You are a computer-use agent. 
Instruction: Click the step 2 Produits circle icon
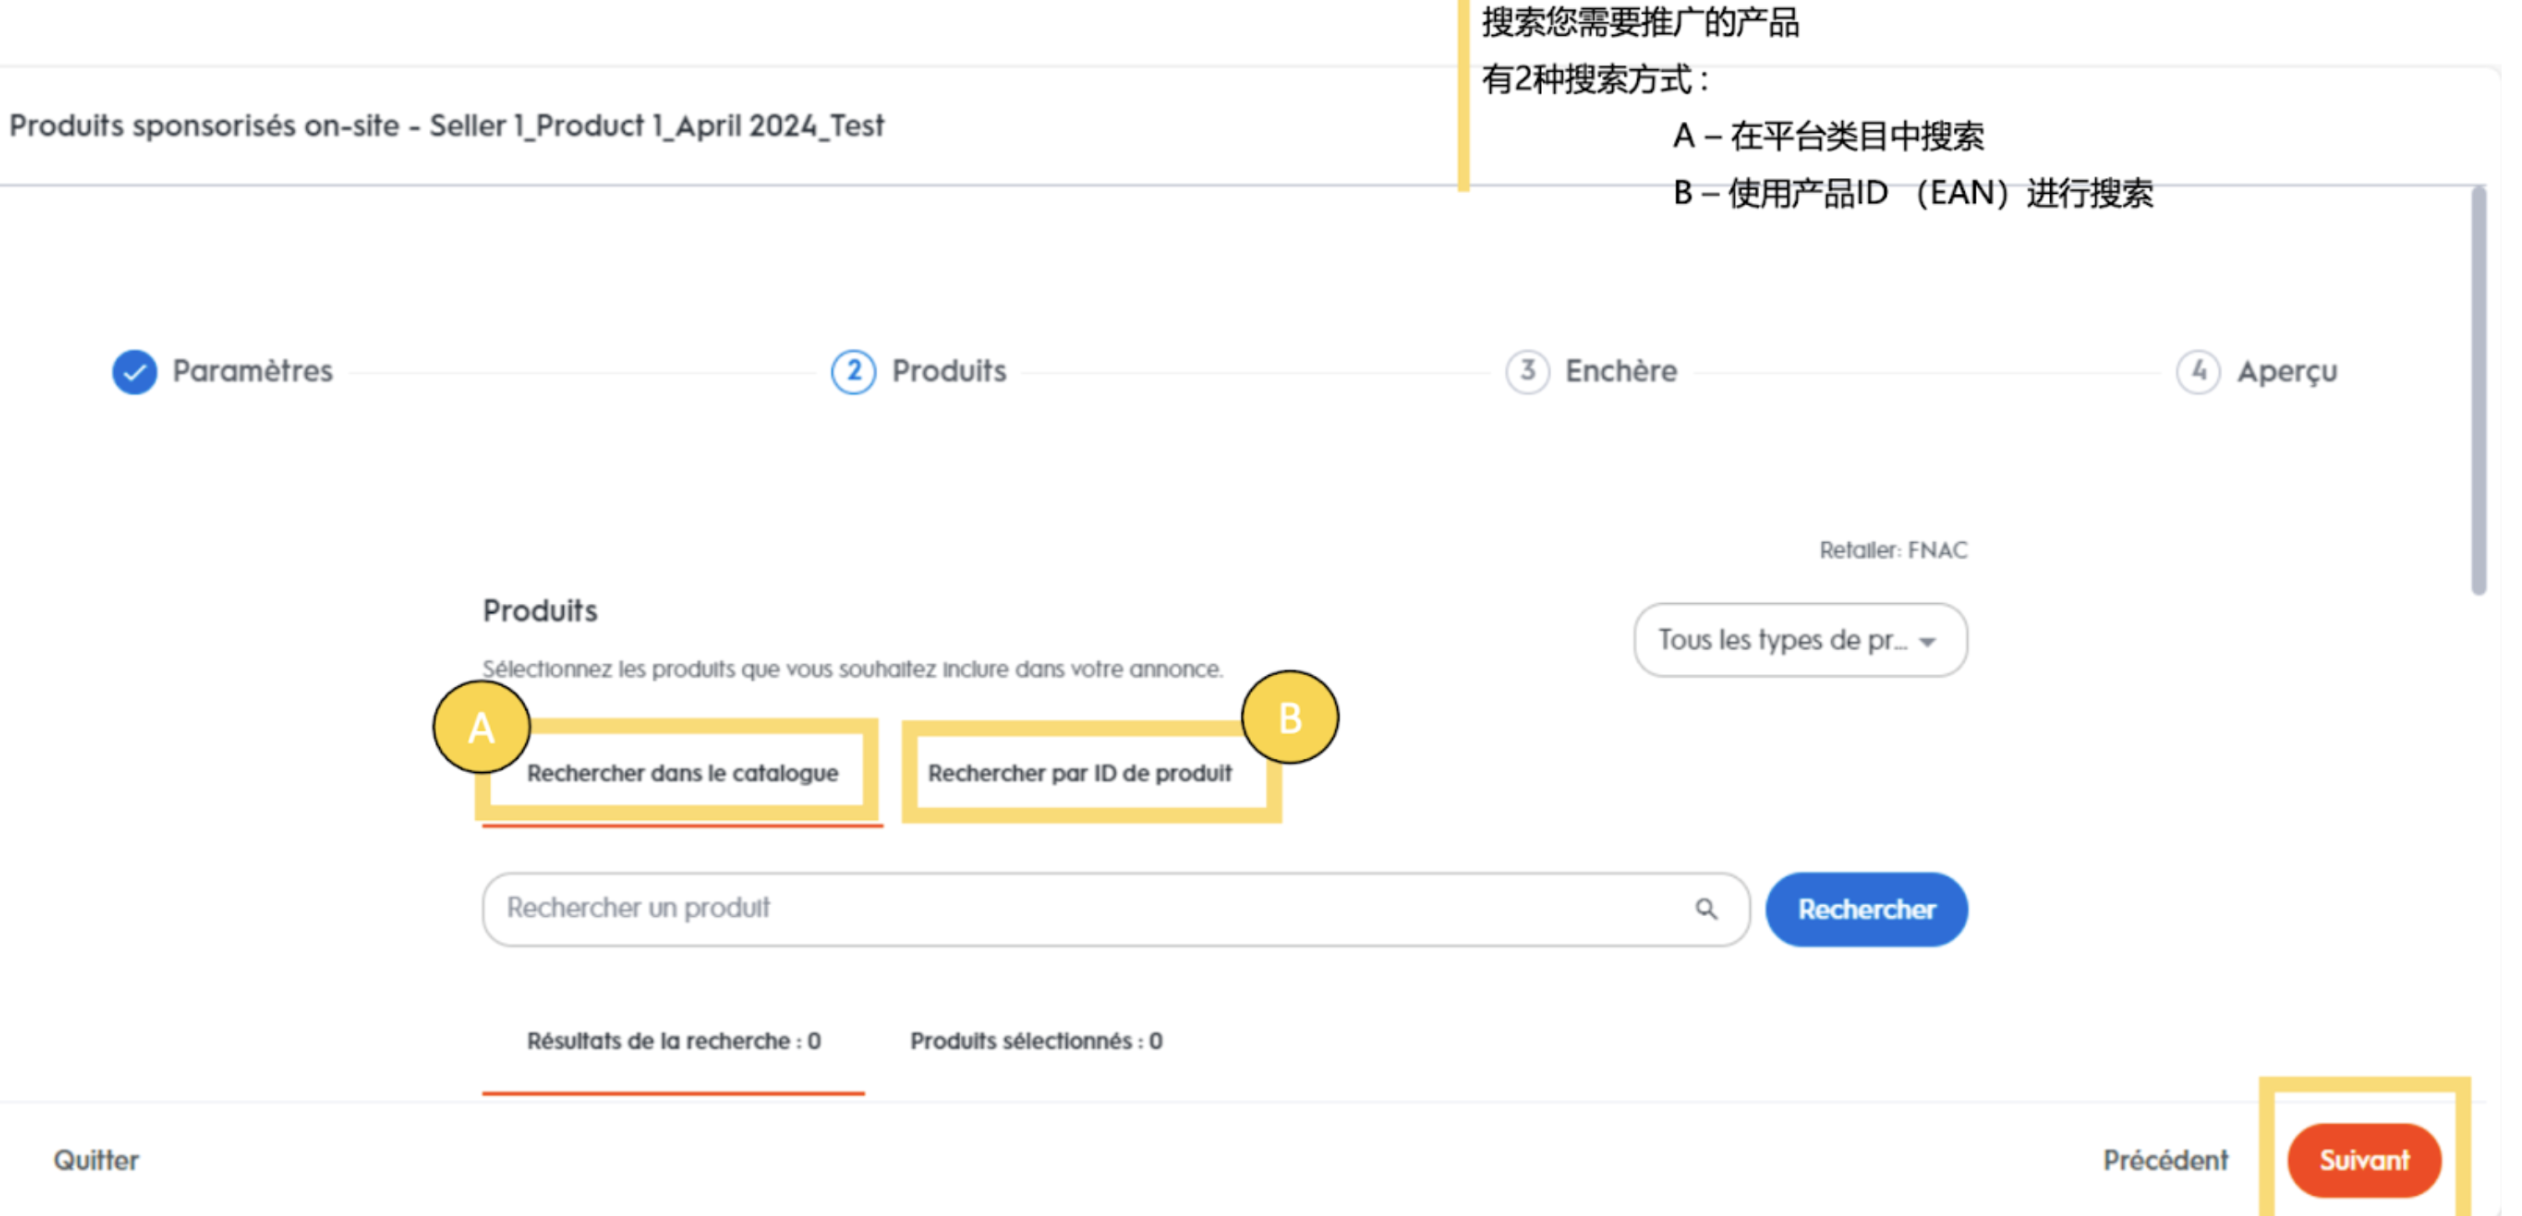tap(853, 372)
